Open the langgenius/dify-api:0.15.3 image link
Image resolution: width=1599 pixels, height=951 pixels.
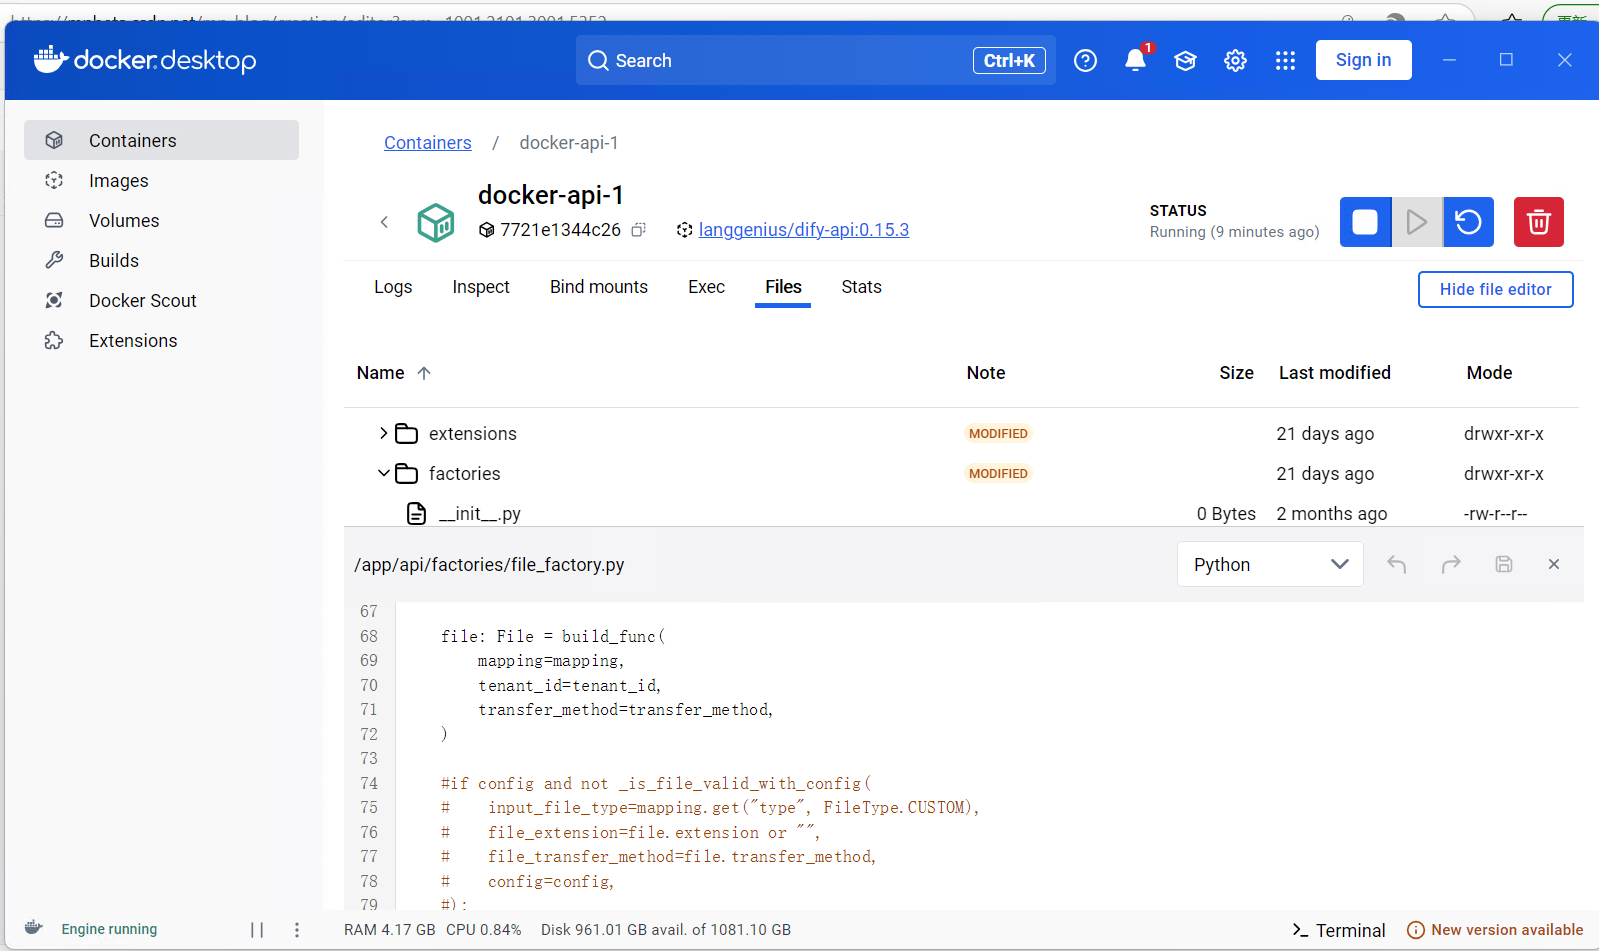click(x=803, y=230)
